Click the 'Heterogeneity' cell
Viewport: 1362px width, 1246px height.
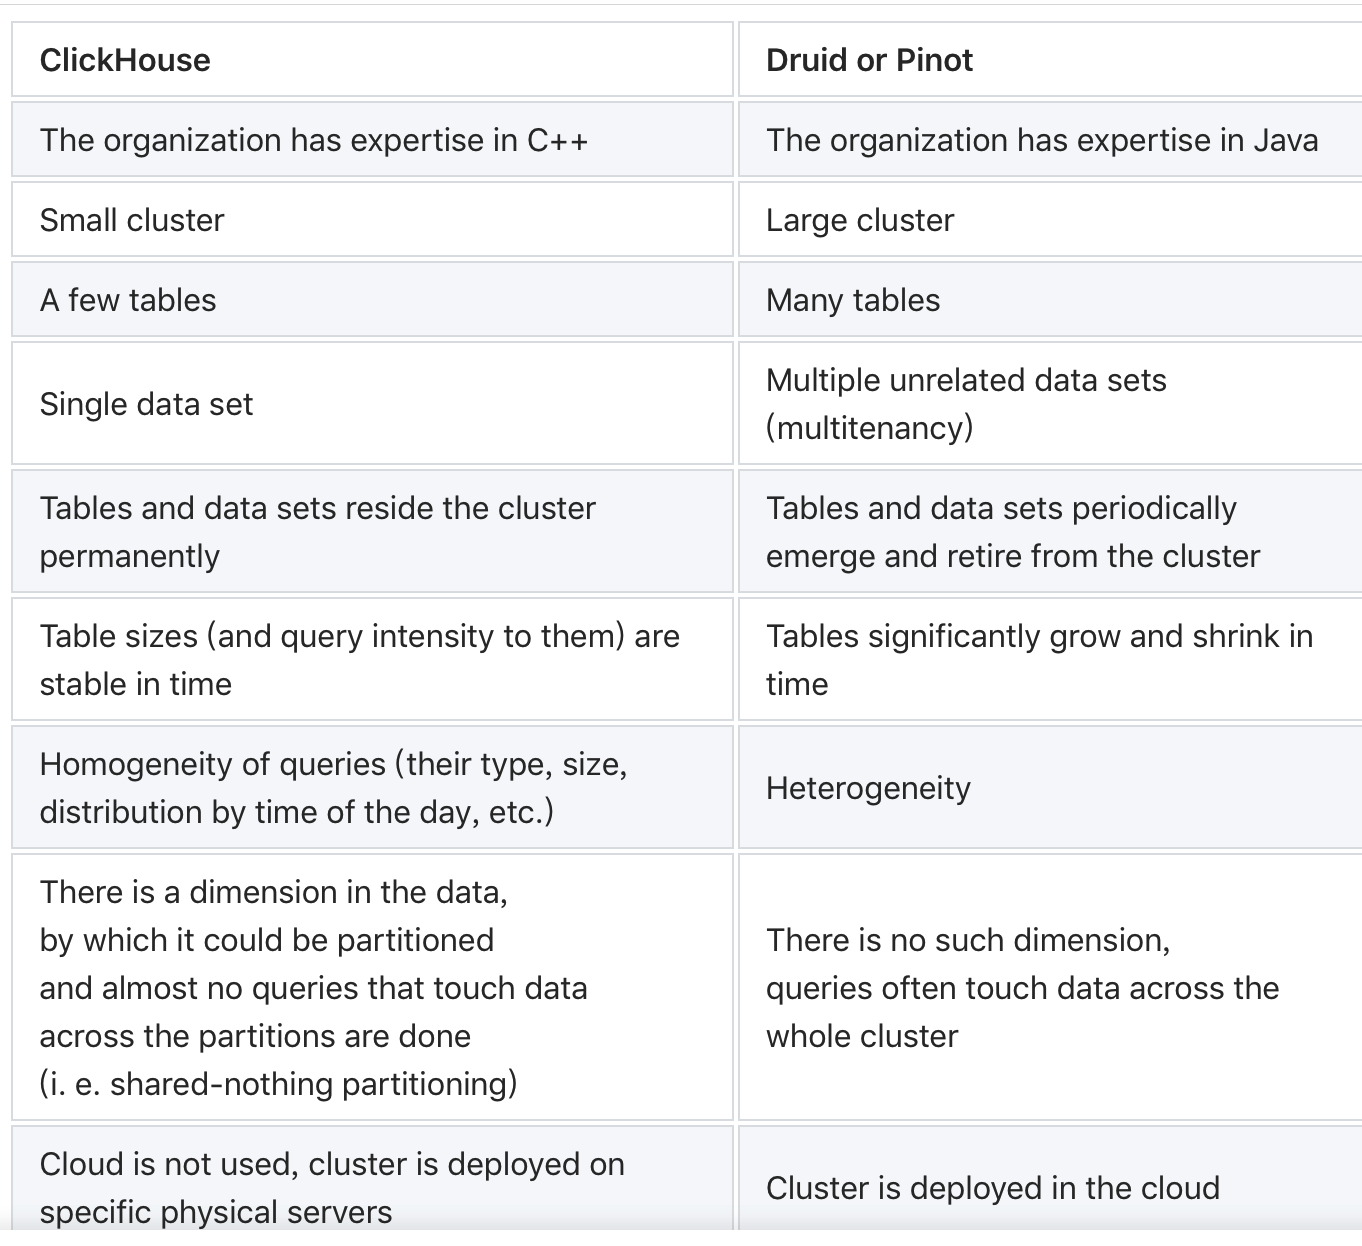[x=868, y=788]
